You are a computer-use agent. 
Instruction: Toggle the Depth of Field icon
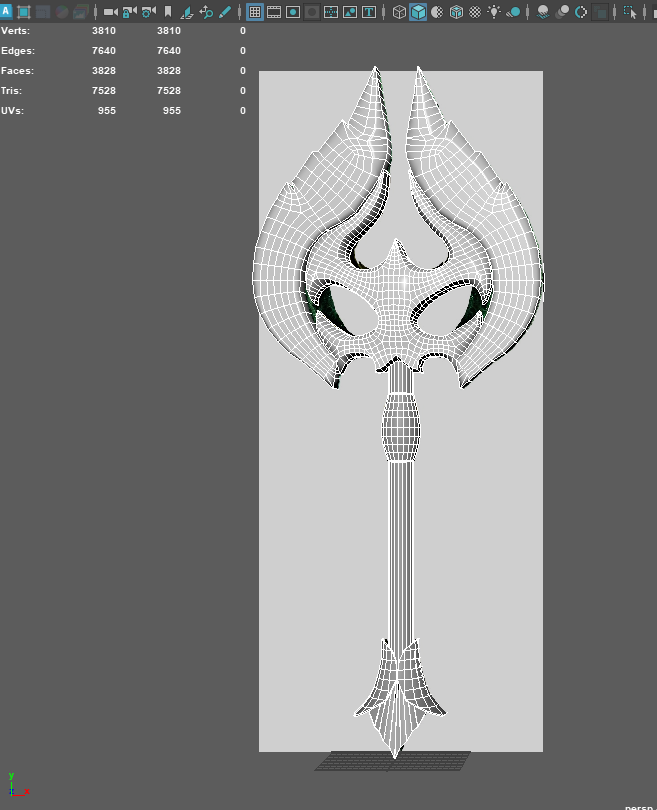pyautogui.click(x=600, y=12)
